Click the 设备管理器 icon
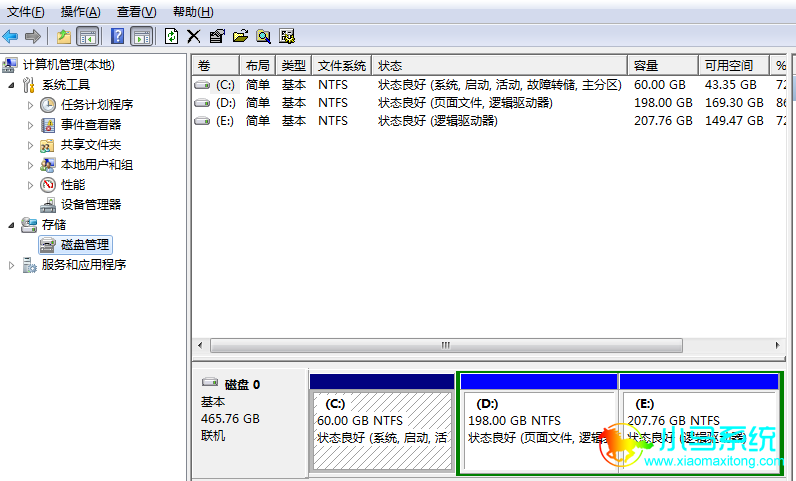Screen dimensions: 796x481 click(48, 205)
